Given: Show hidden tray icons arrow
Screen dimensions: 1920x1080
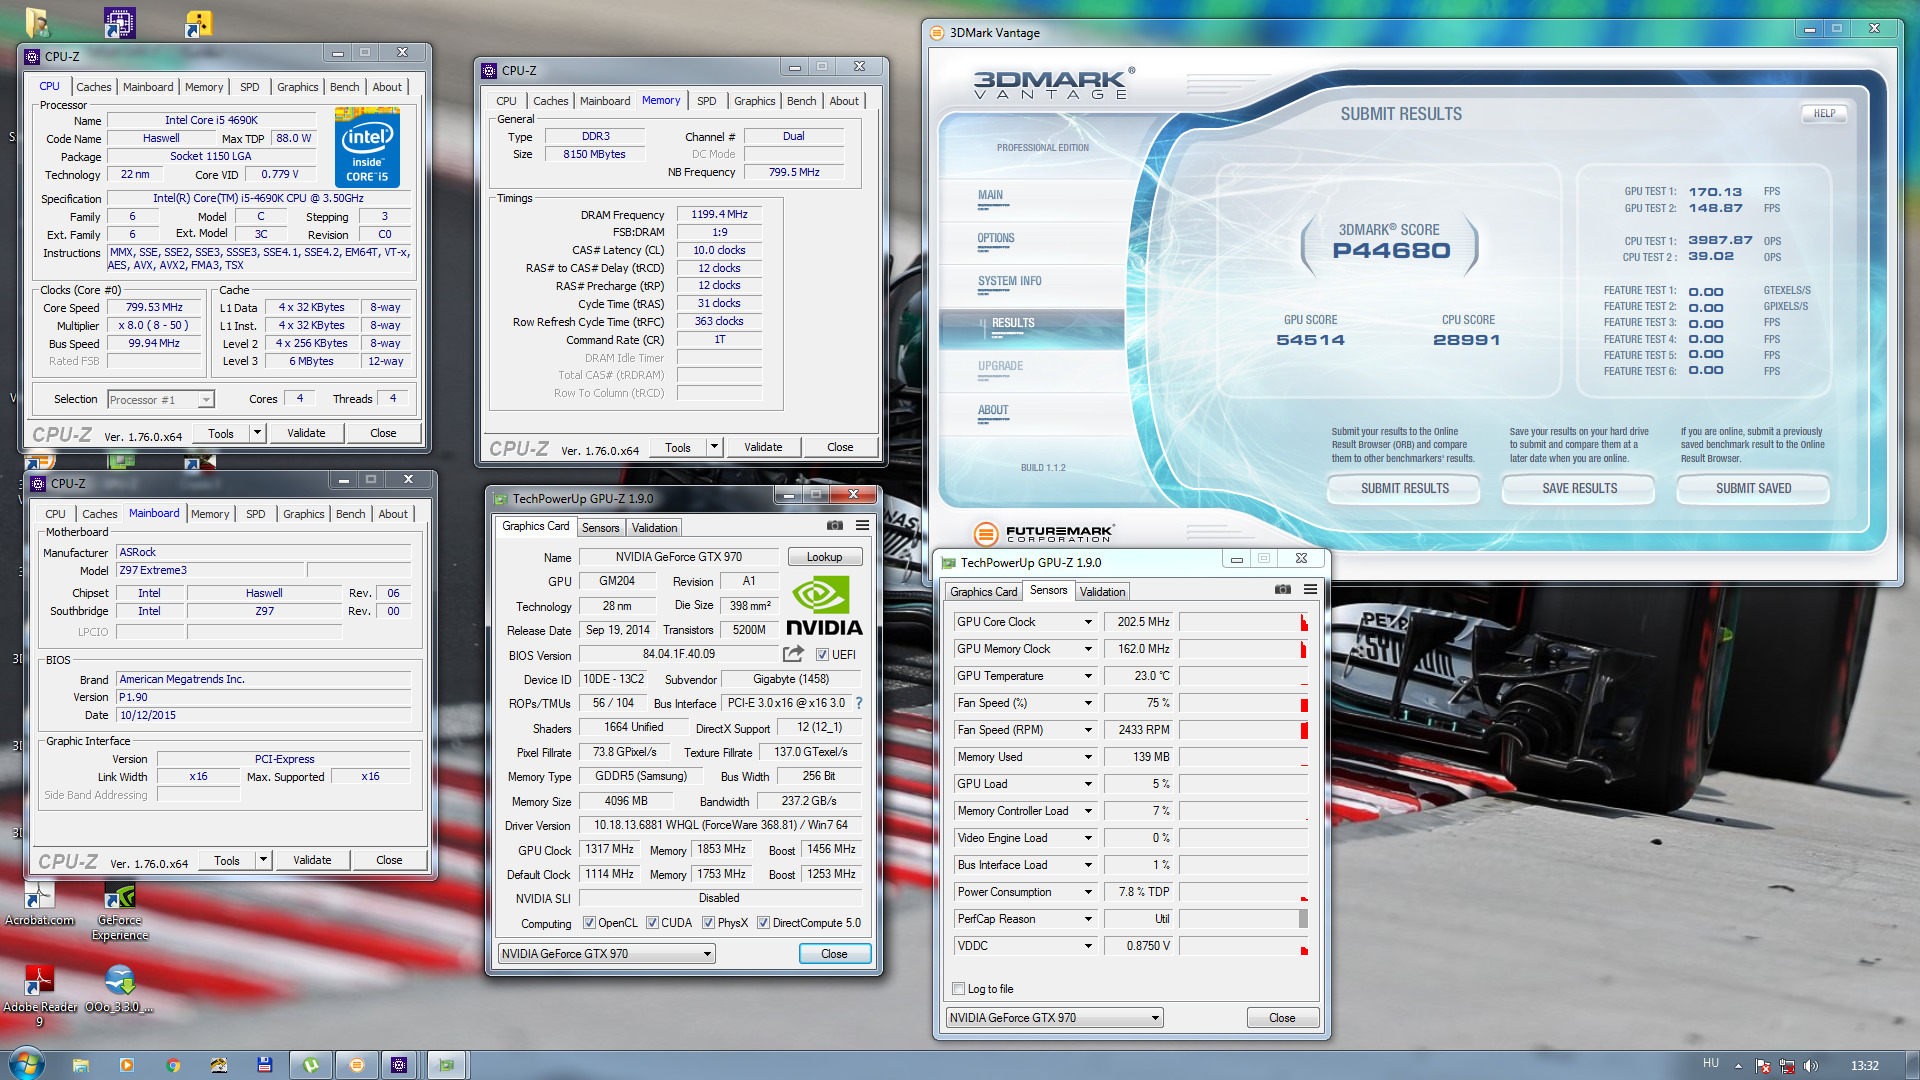Looking at the screenshot, I should coord(1738,1066).
